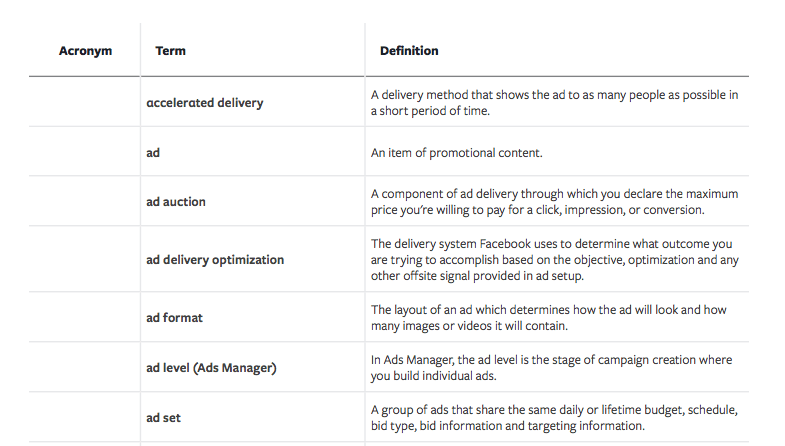Click the Term column header
The height and width of the screenshot is (446, 785).
(170, 51)
